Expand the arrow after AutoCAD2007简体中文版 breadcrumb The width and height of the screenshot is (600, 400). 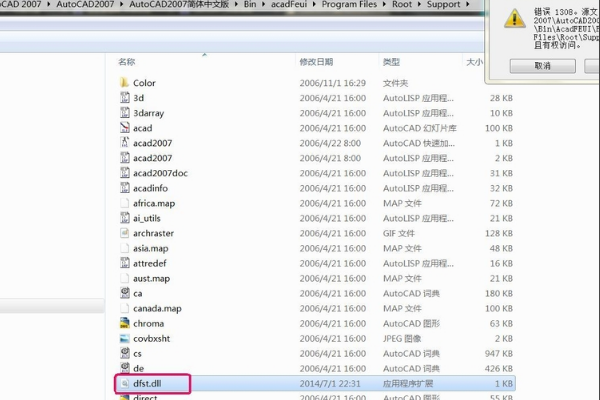tap(236, 4)
